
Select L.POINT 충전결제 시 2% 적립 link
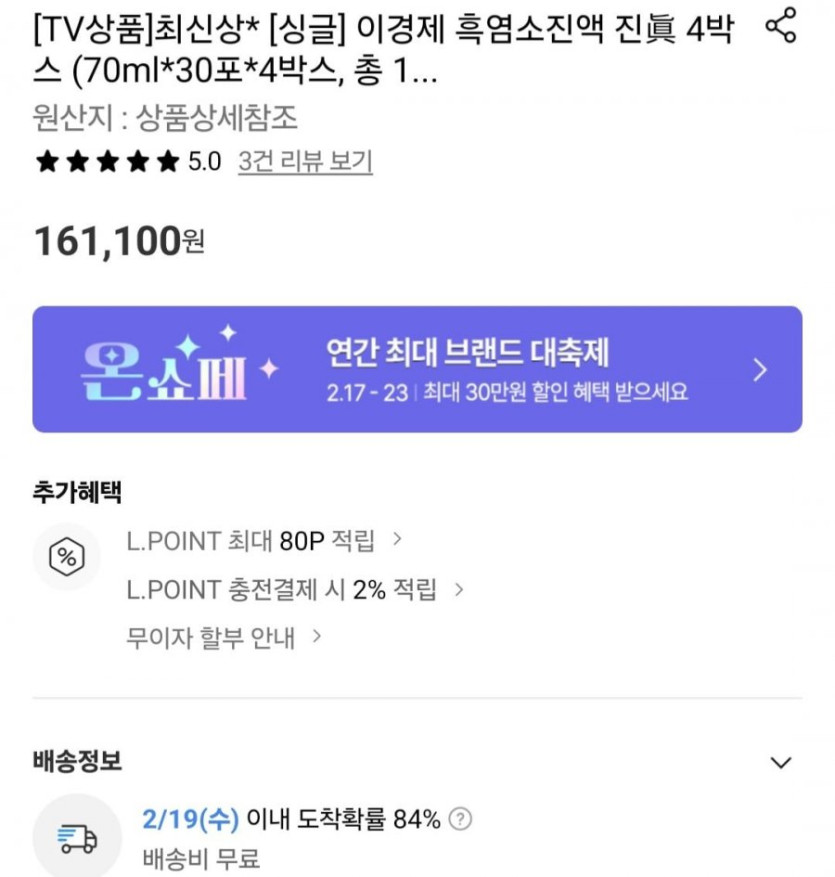282,589
